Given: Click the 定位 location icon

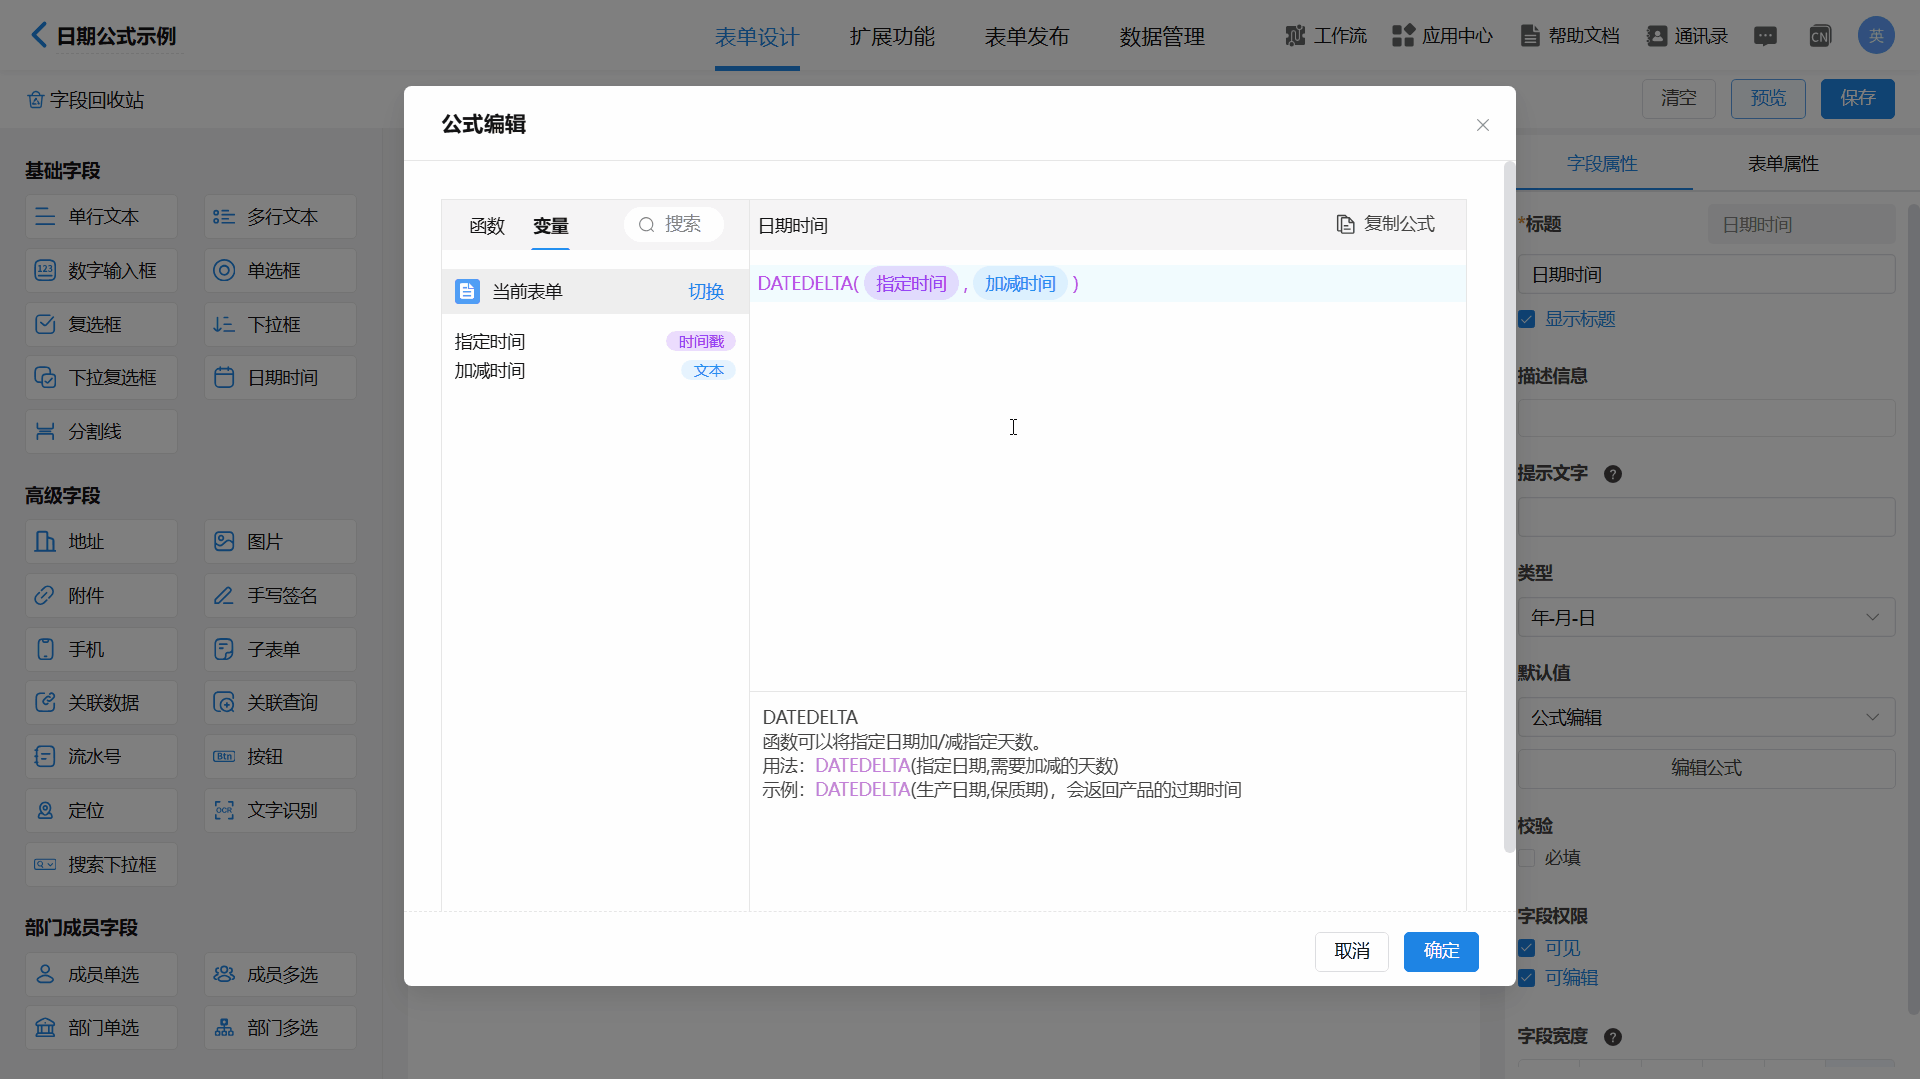Looking at the screenshot, I should coord(45,811).
